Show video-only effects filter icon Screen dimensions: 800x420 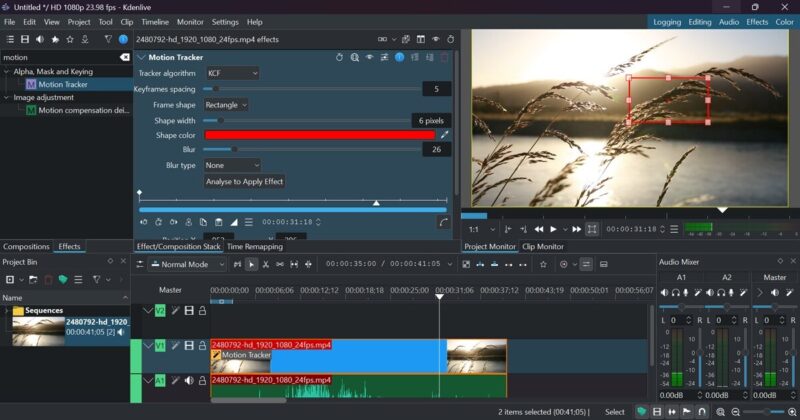(24, 39)
